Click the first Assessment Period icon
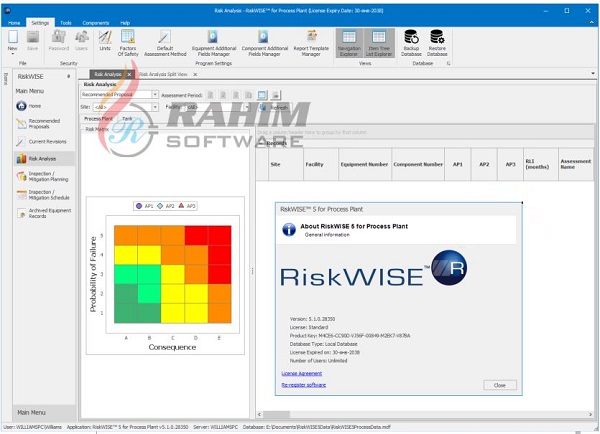Screen dimensions: 600x434 (x=210, y=95)
